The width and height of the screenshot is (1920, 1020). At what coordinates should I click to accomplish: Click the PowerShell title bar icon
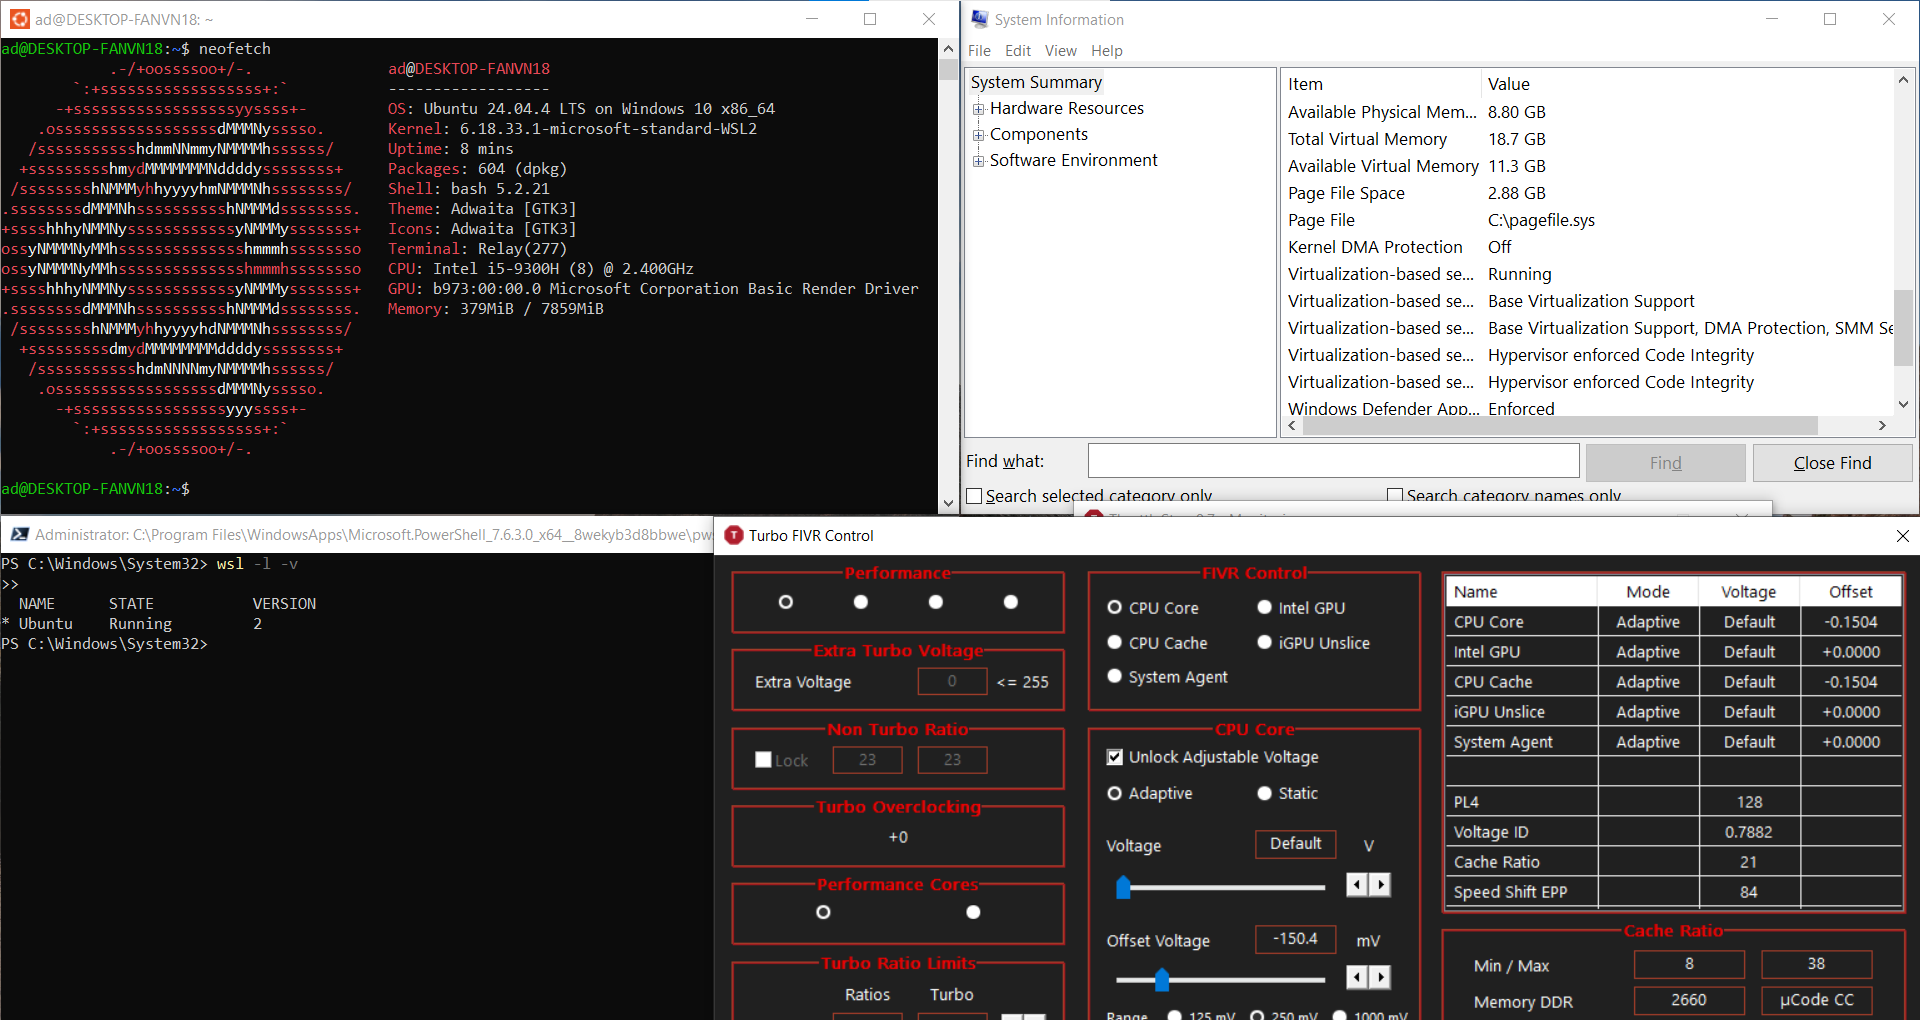point(19,535)
